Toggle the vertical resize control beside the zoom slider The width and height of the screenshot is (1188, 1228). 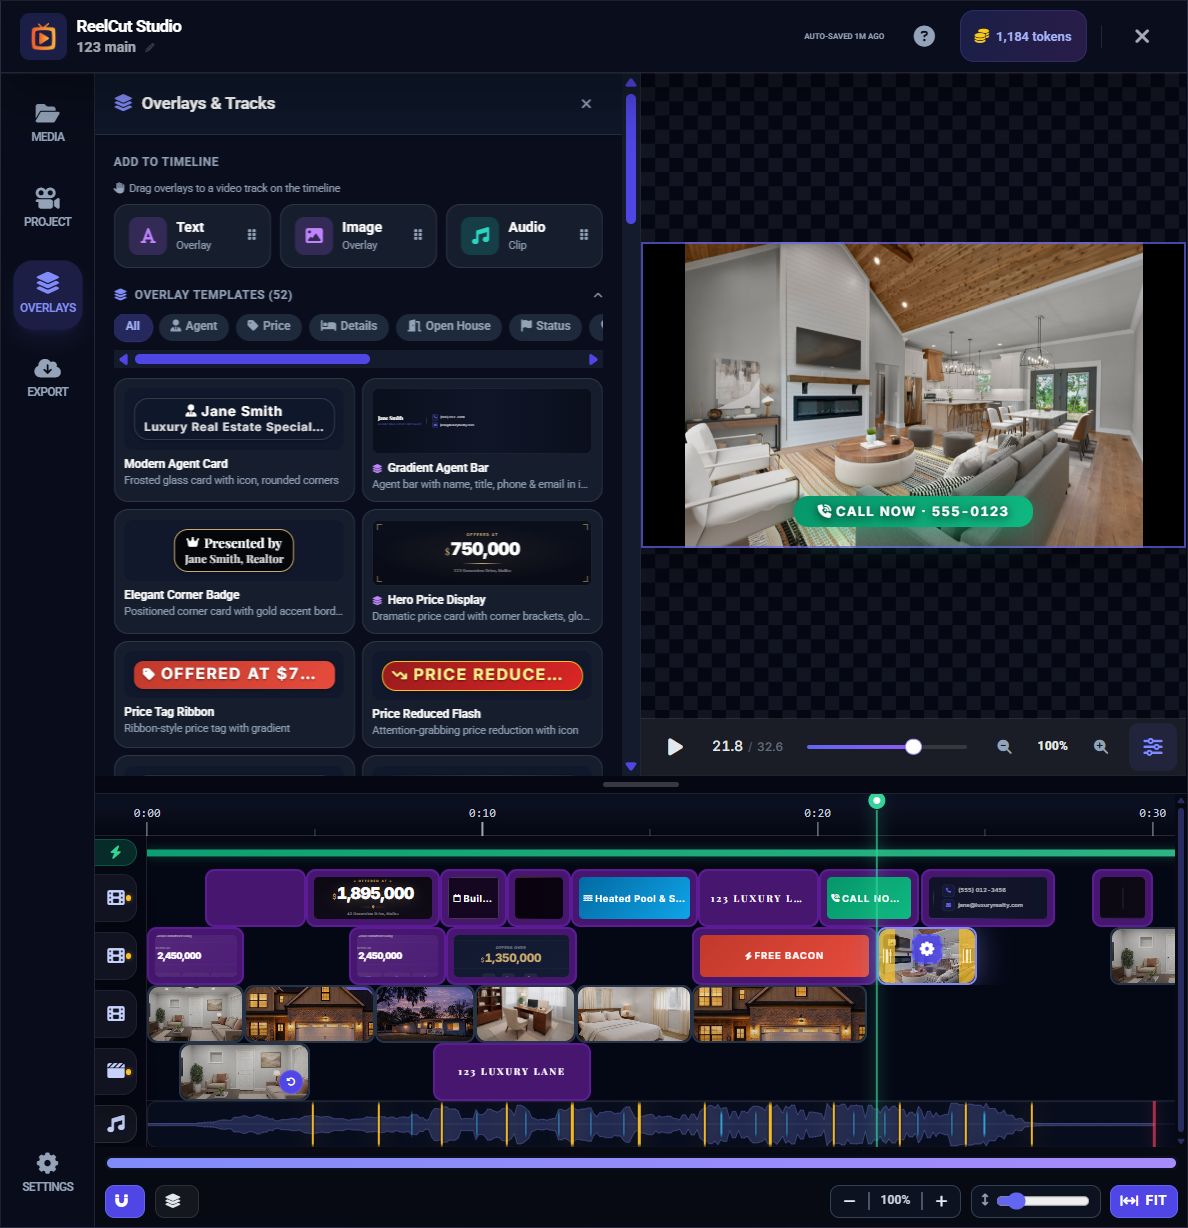[x=985, y=1201]
